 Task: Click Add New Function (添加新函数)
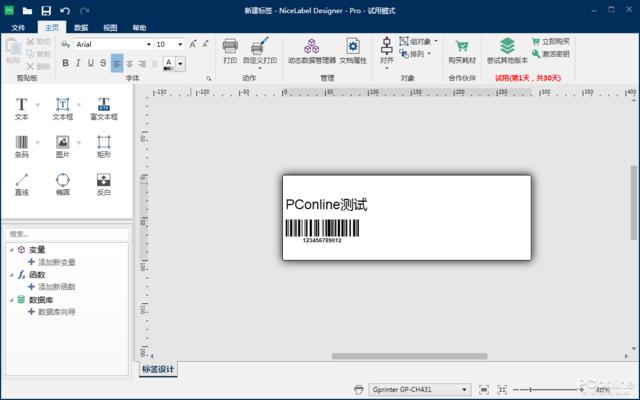(52, 287)
